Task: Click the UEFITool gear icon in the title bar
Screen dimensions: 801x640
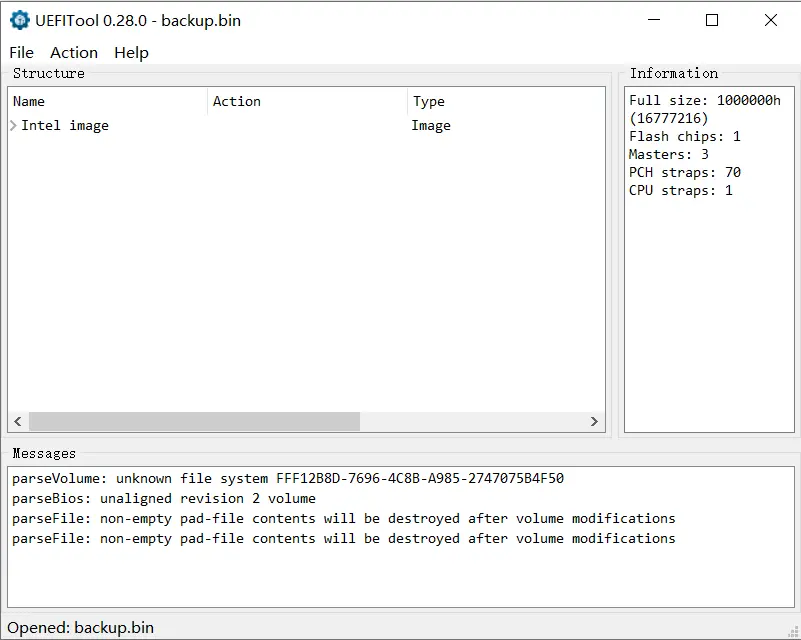Action: tap(20, 20)
